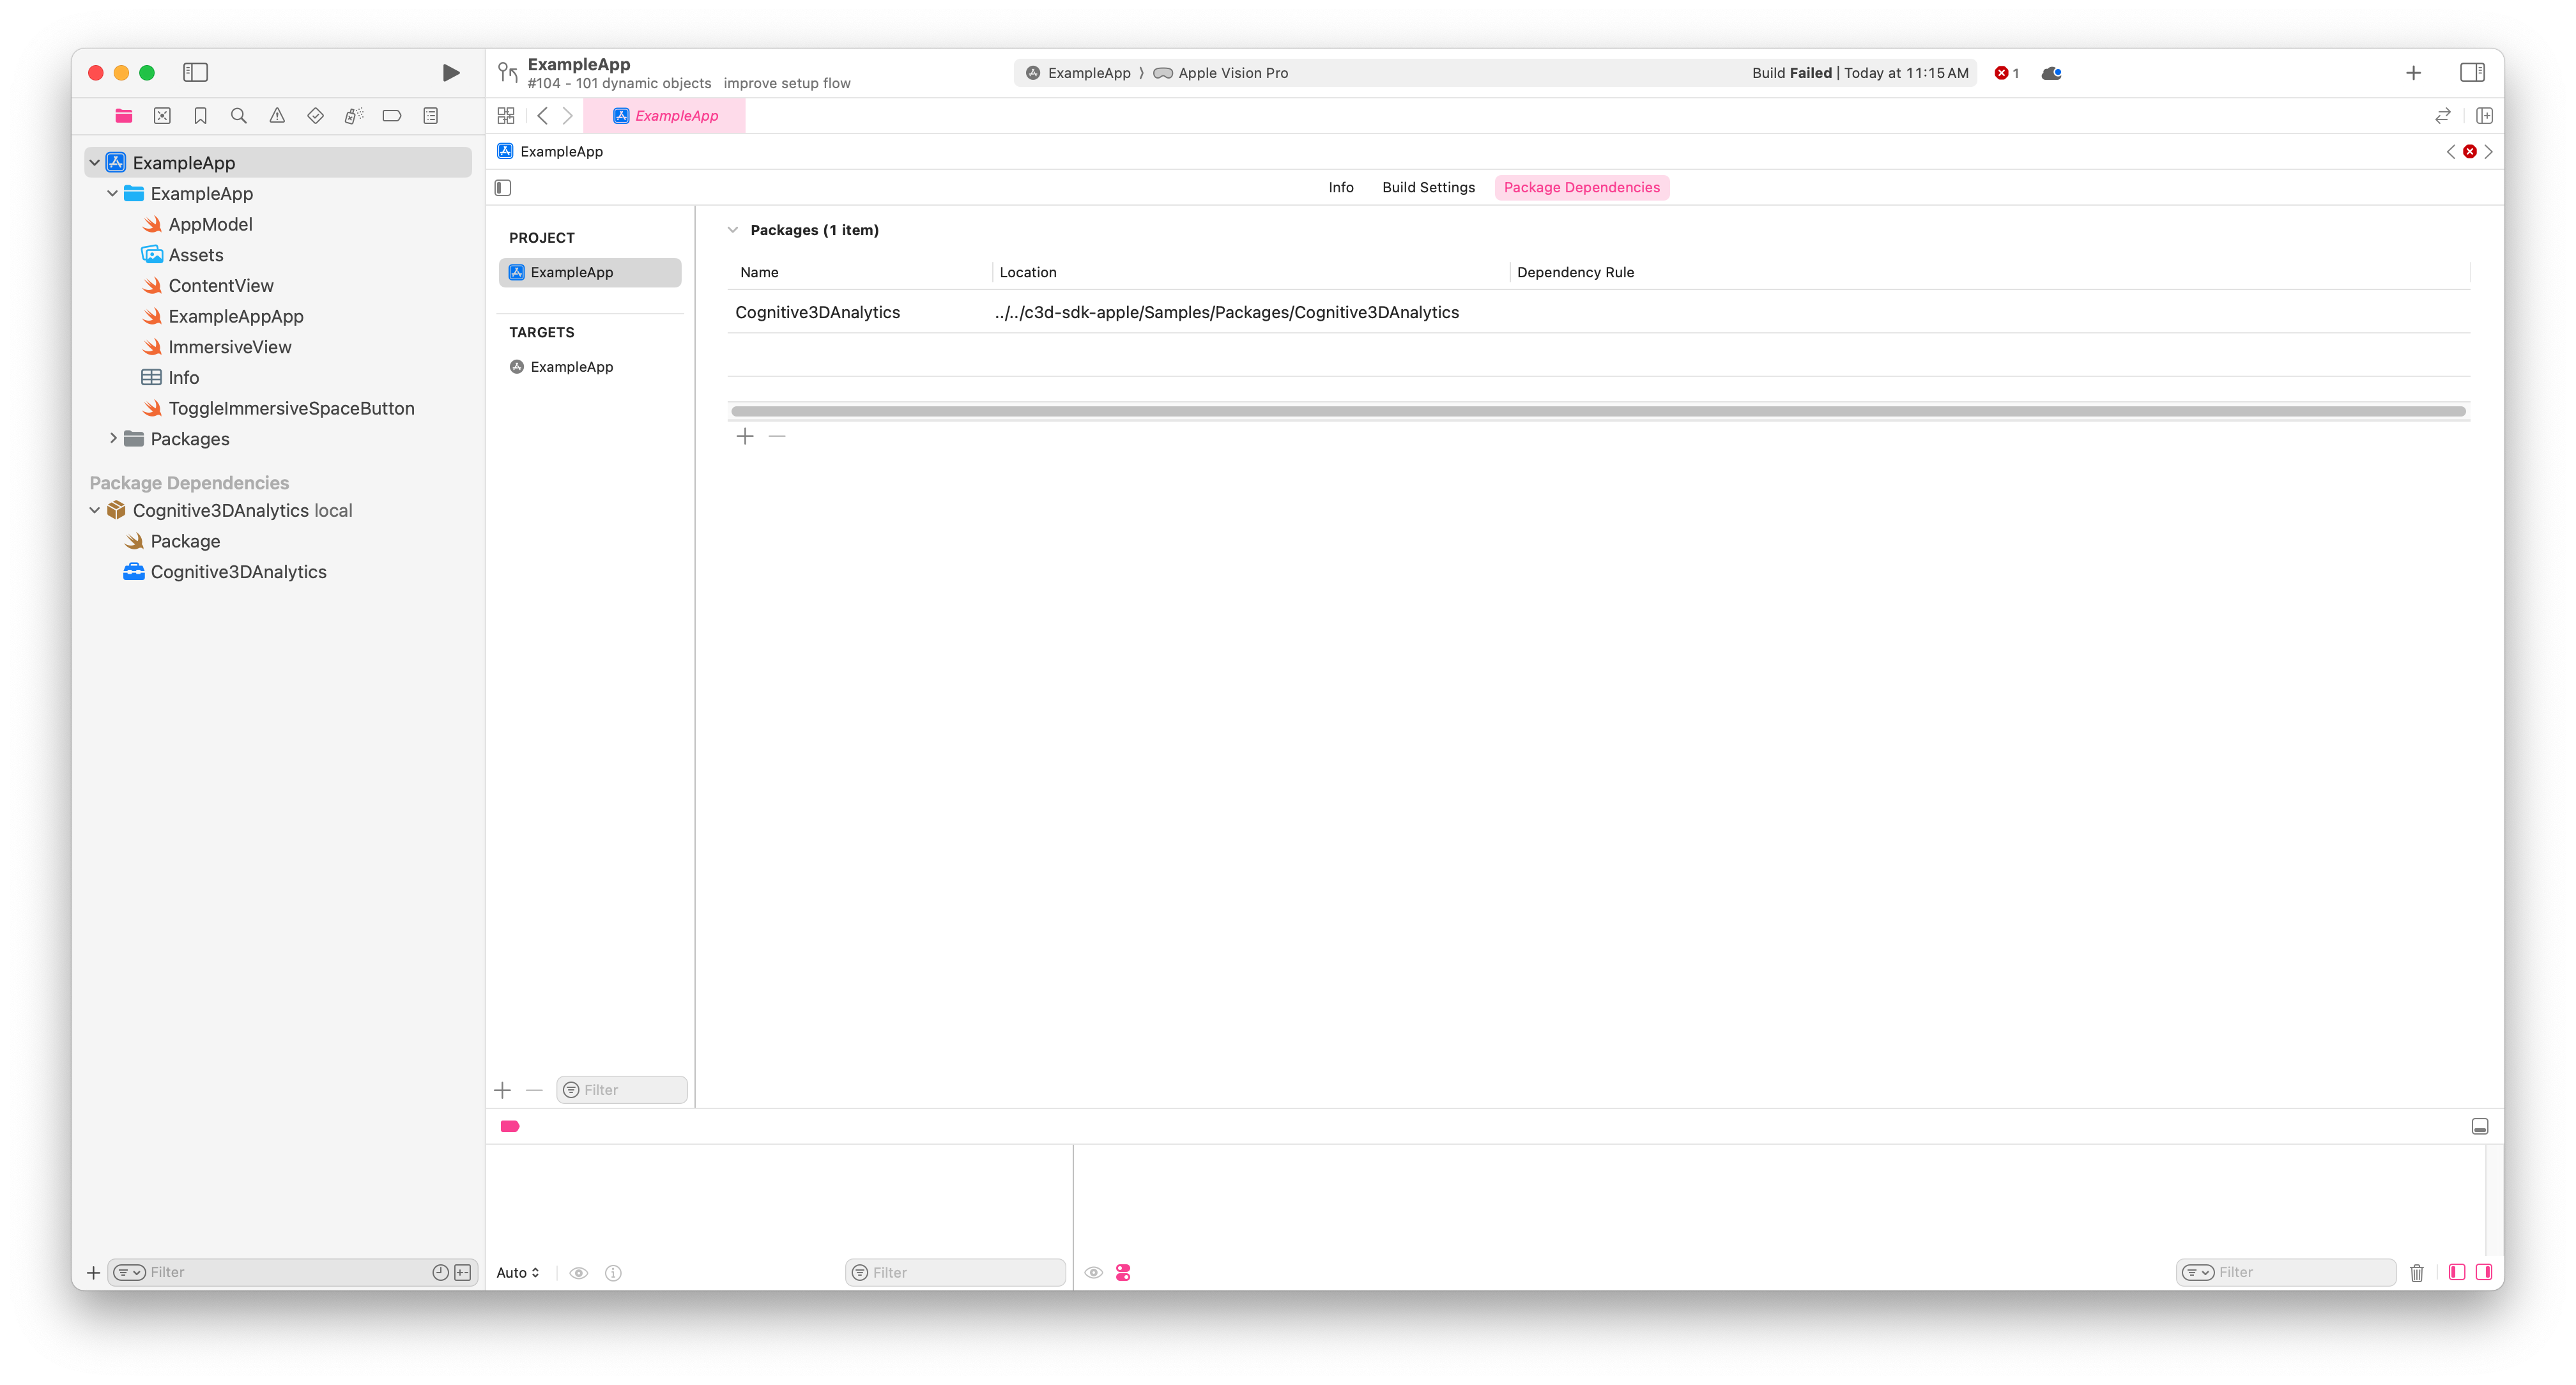2576x1385 pixels.
Task: Open the Find navigator magnifier icon
Action: [x=238, y=116]
